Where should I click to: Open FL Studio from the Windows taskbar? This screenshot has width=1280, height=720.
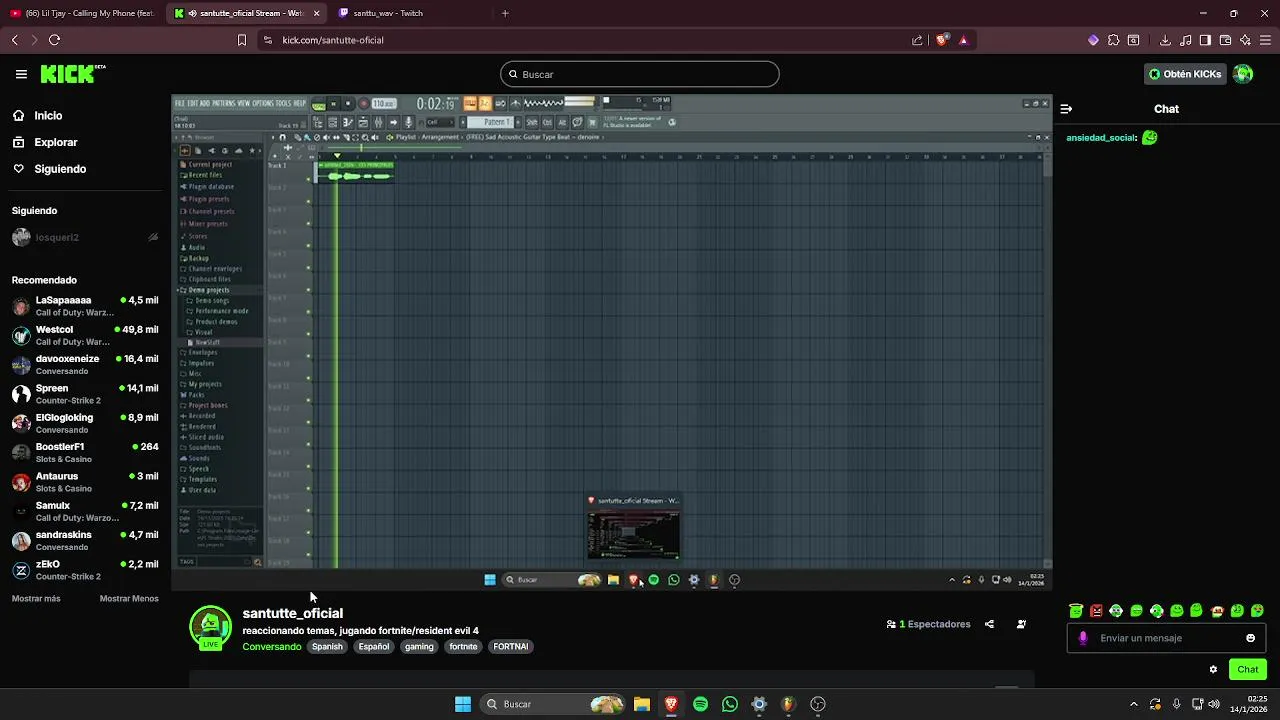tap(788, 704)
